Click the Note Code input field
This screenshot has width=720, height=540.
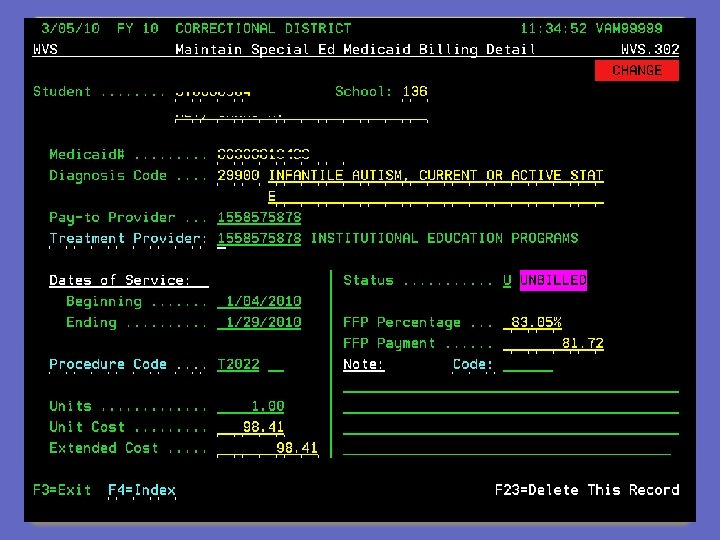click(x=528, y=364)
